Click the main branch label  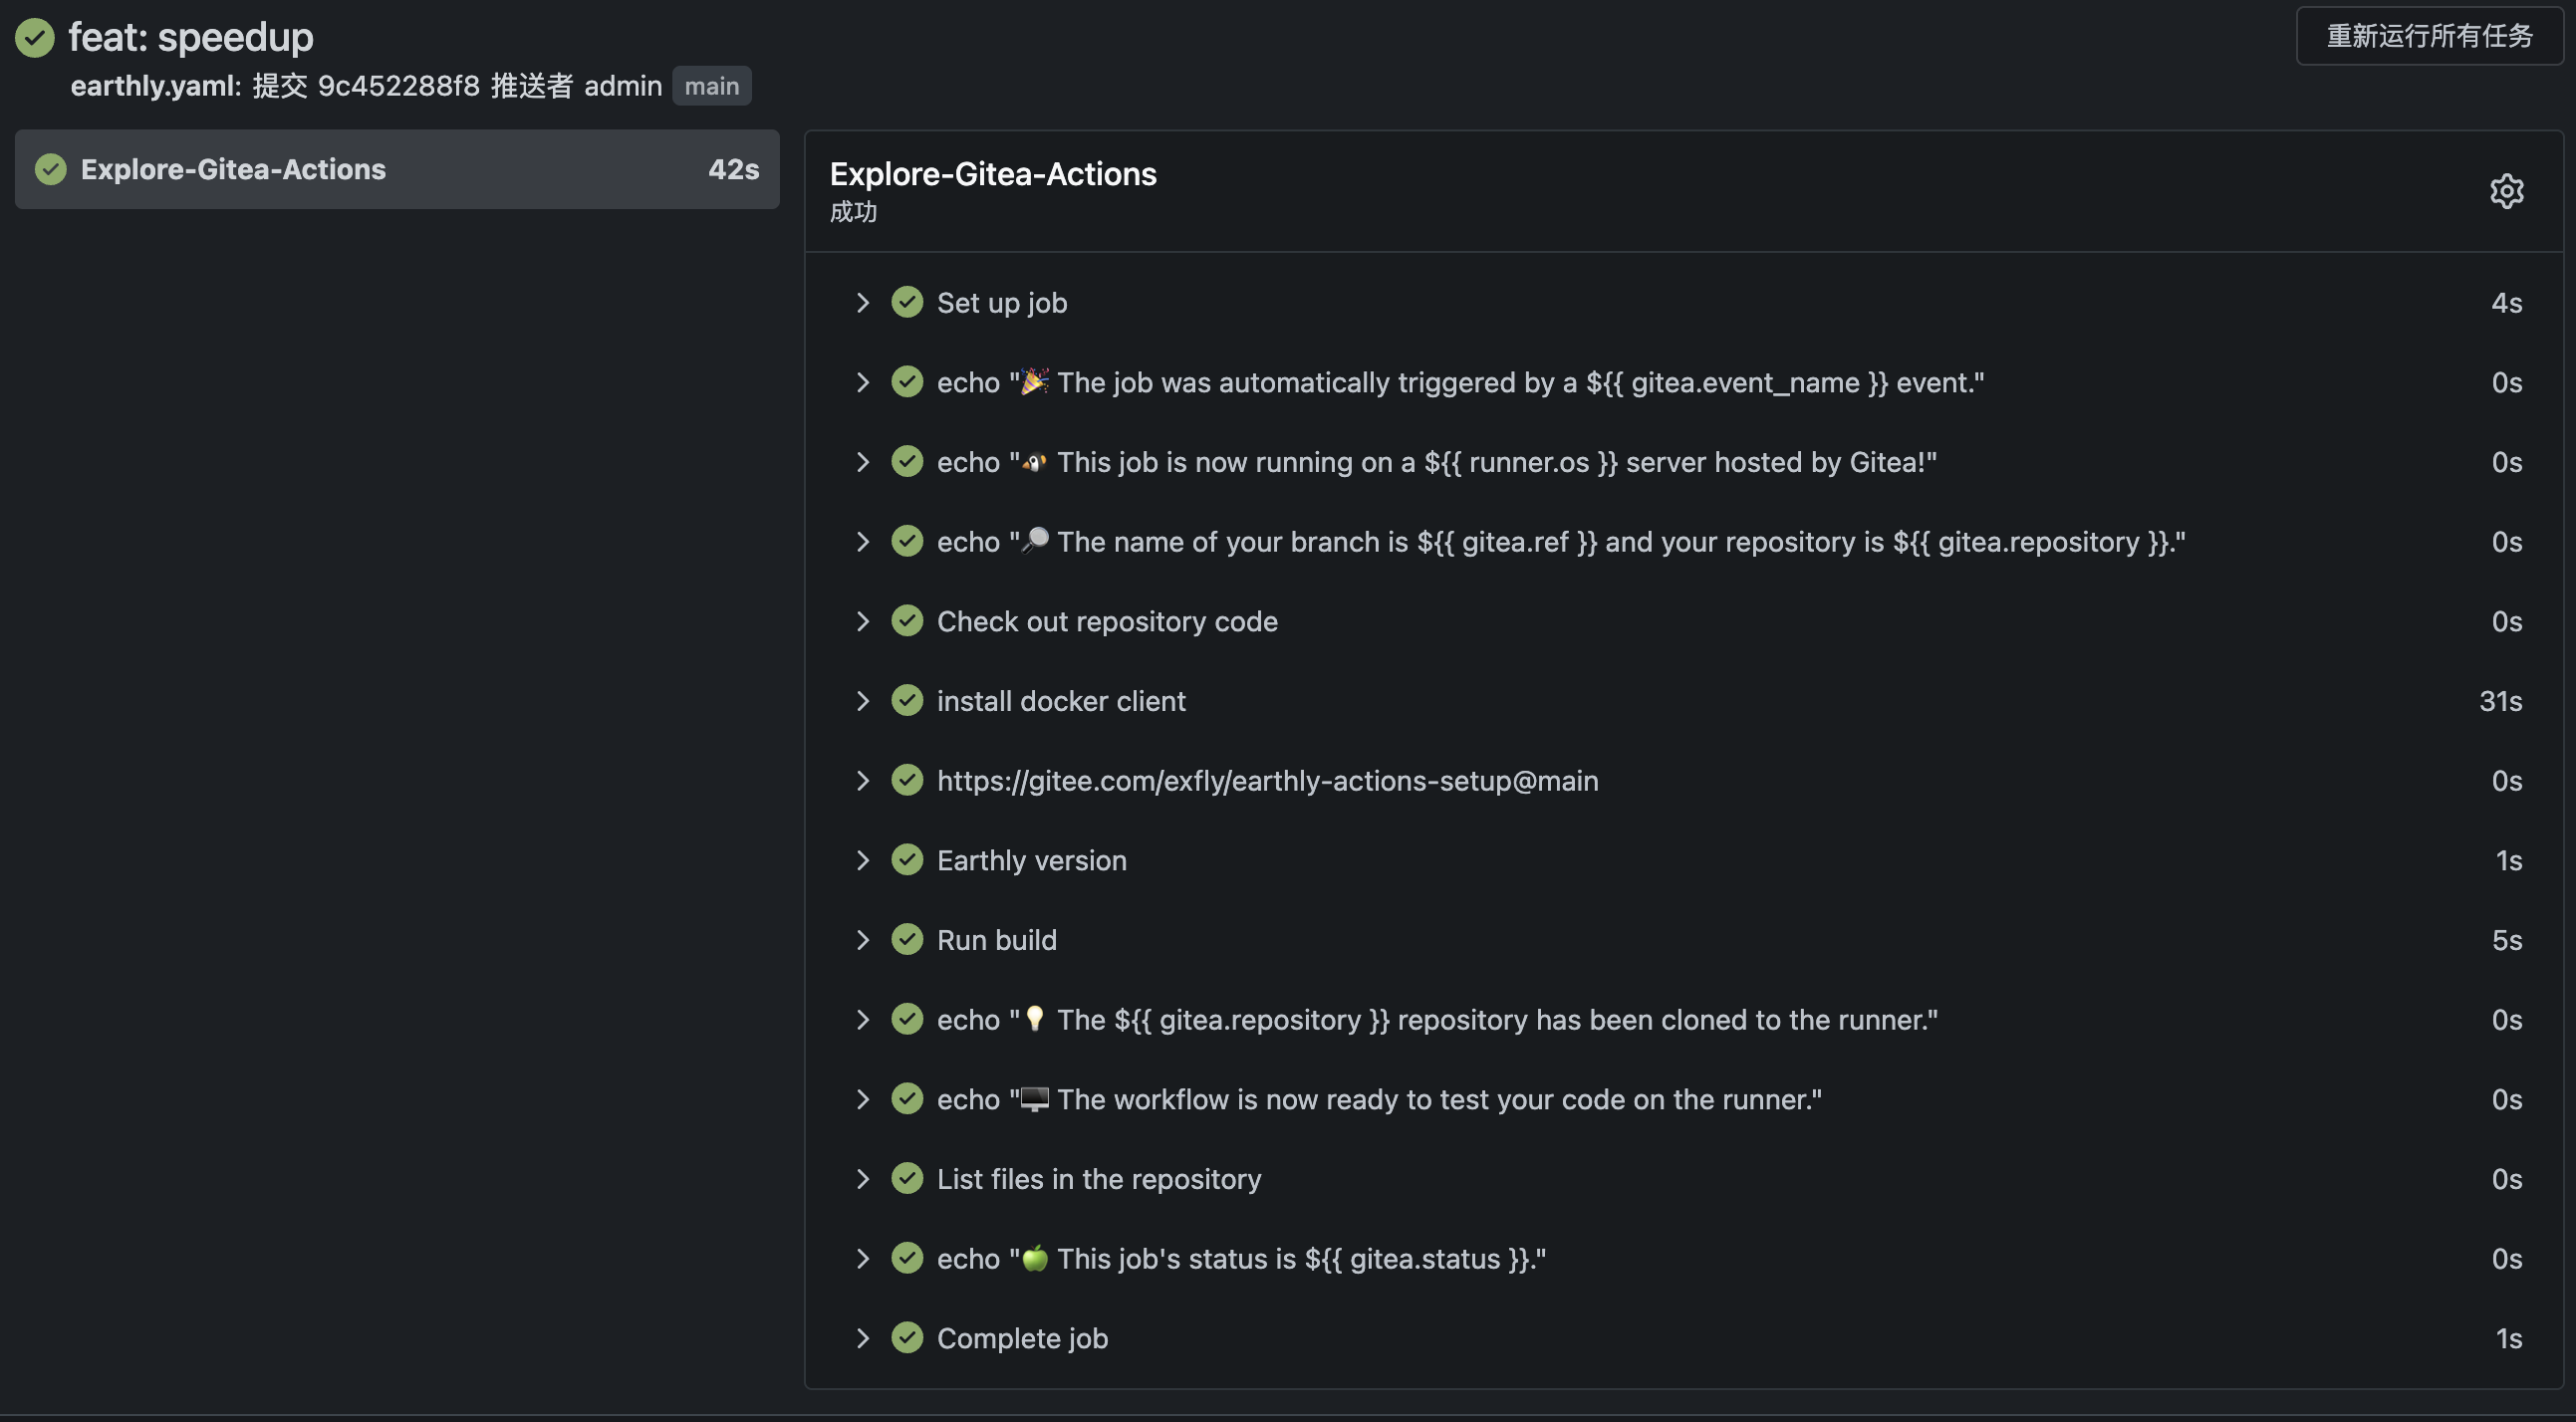click(712, 86)
